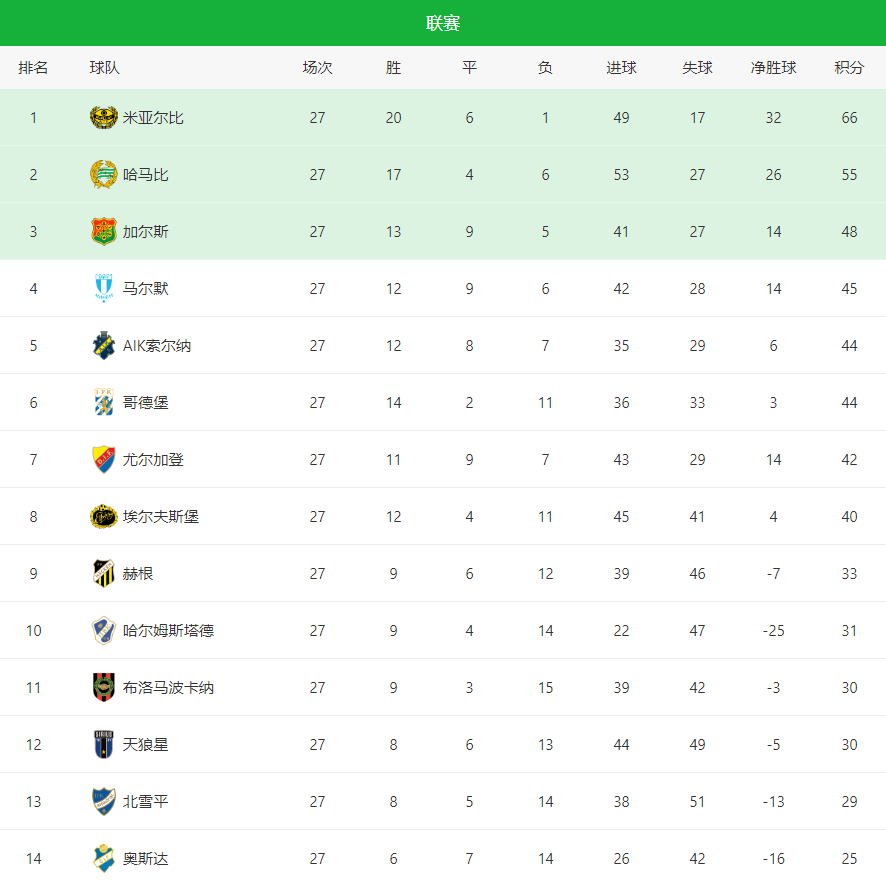Open the 布洛马波卡纳 team name link

point(168,688)
